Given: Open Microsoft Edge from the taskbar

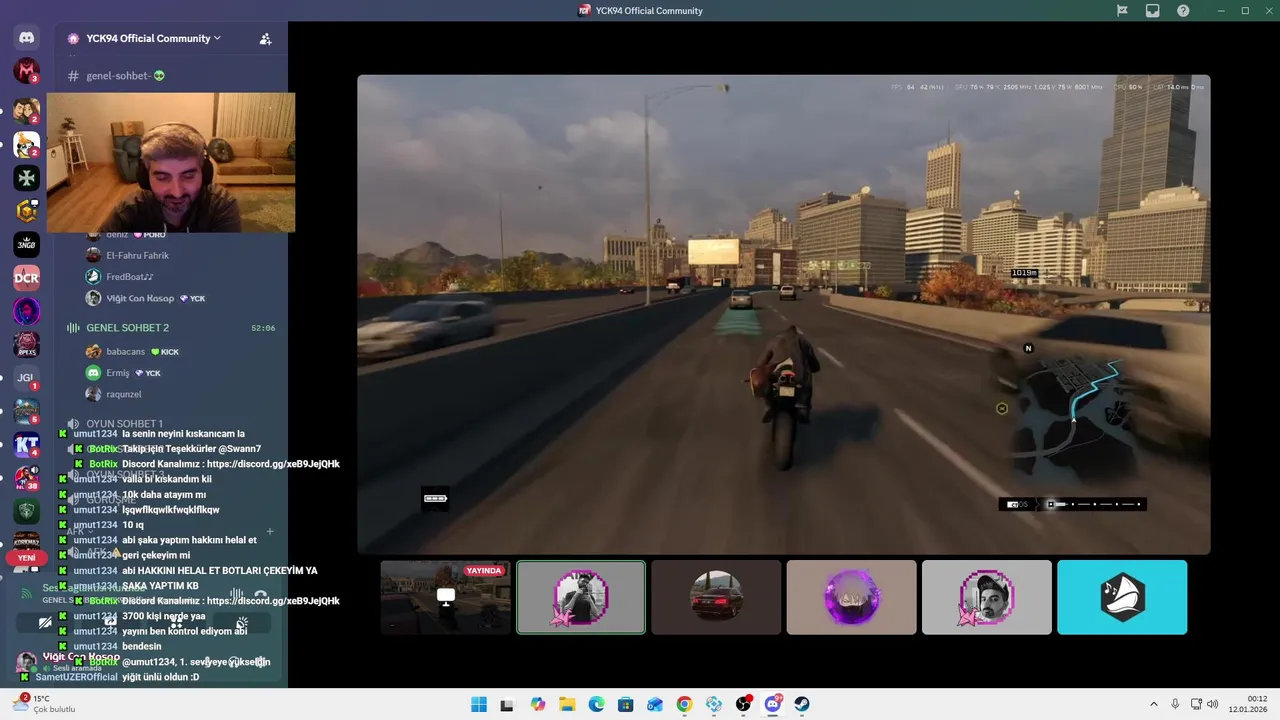Looking at the screenshot, I should 597,704.
